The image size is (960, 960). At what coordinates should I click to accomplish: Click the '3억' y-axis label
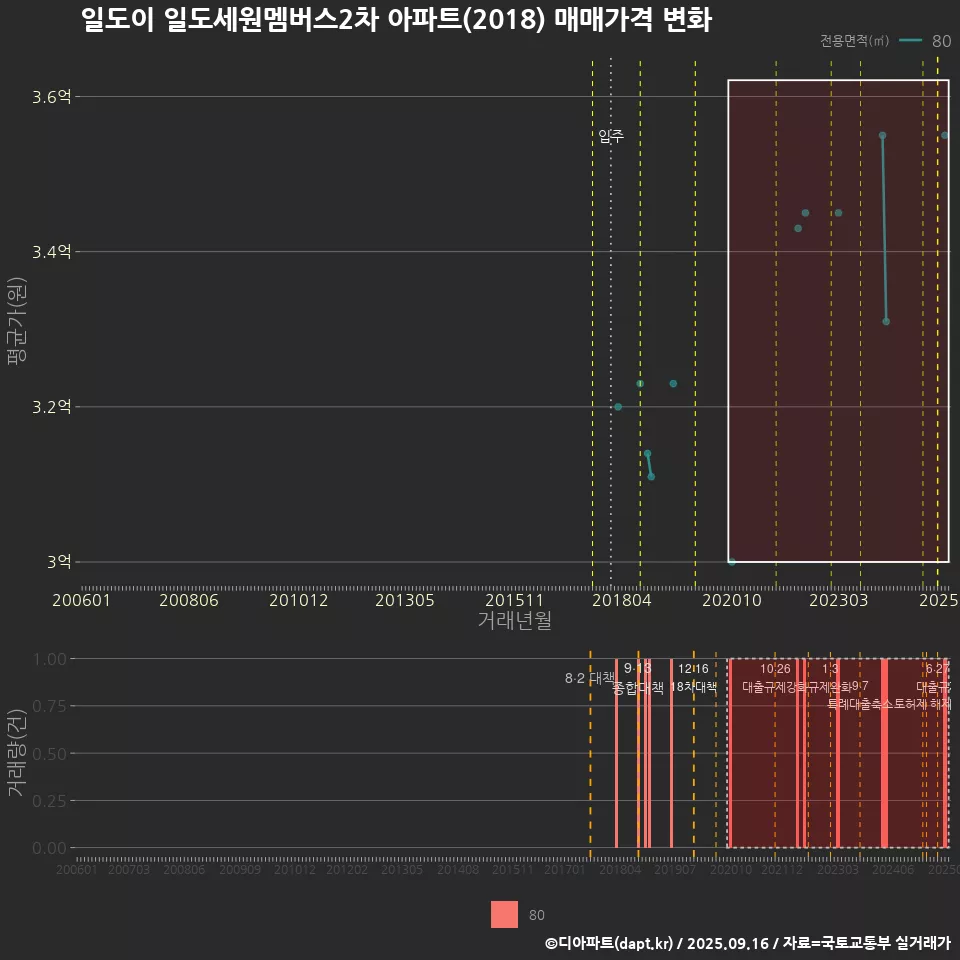click(59, 561)
